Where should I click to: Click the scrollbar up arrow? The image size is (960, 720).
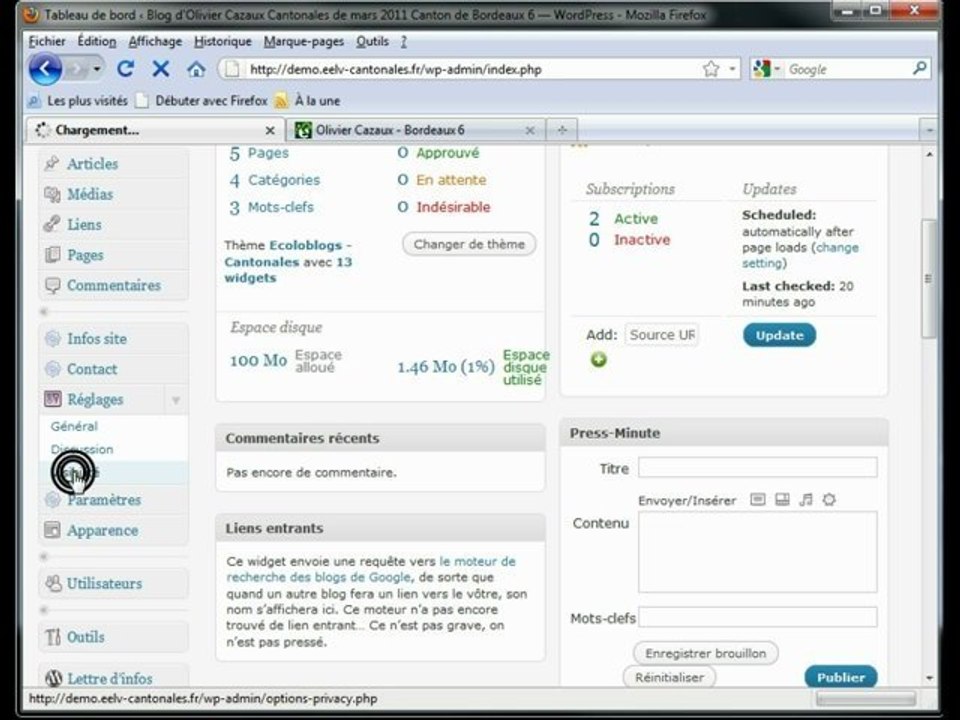coord(929,154)
